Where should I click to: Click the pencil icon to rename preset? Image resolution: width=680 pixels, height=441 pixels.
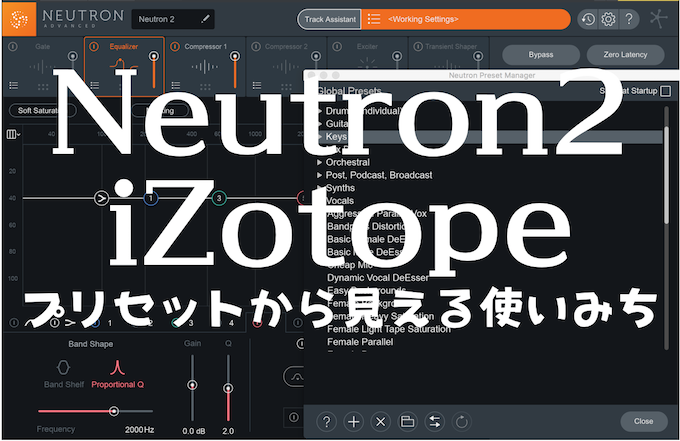(x=206, y=19)
